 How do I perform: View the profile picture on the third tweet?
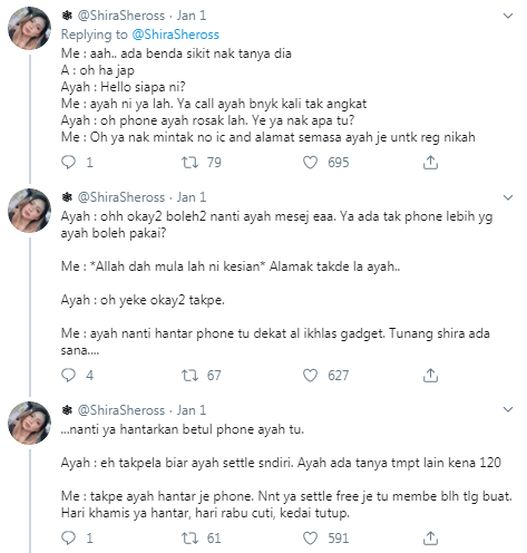[29, 423]
